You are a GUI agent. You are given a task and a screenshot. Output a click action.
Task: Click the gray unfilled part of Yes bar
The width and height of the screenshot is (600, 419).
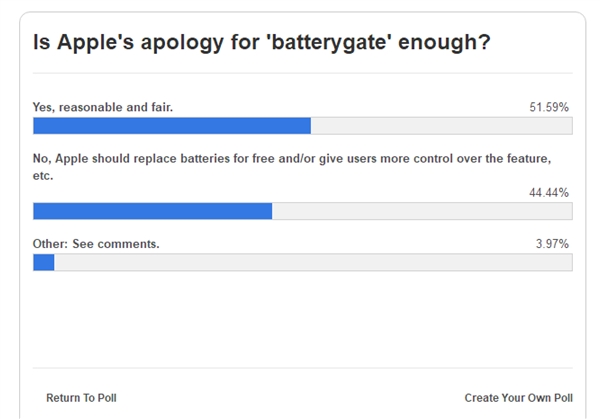click(x=440, y=126)
